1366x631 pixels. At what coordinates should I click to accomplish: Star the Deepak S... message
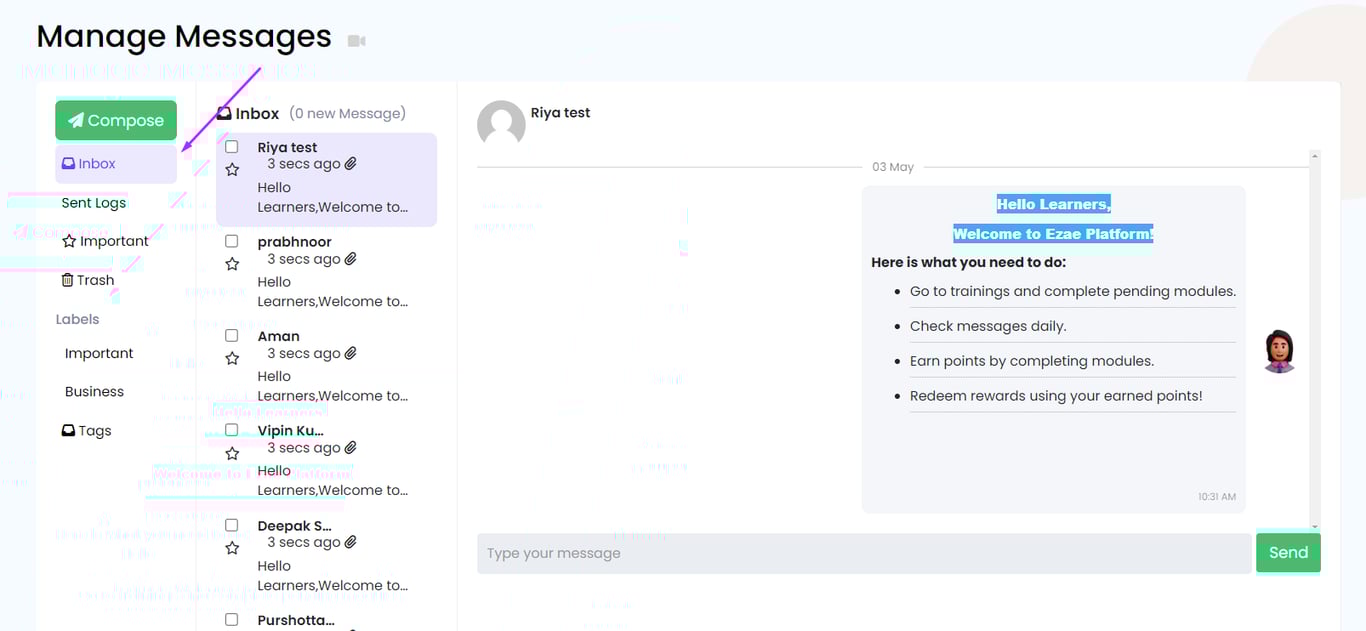pyautogui.click(x=232, y=548)
